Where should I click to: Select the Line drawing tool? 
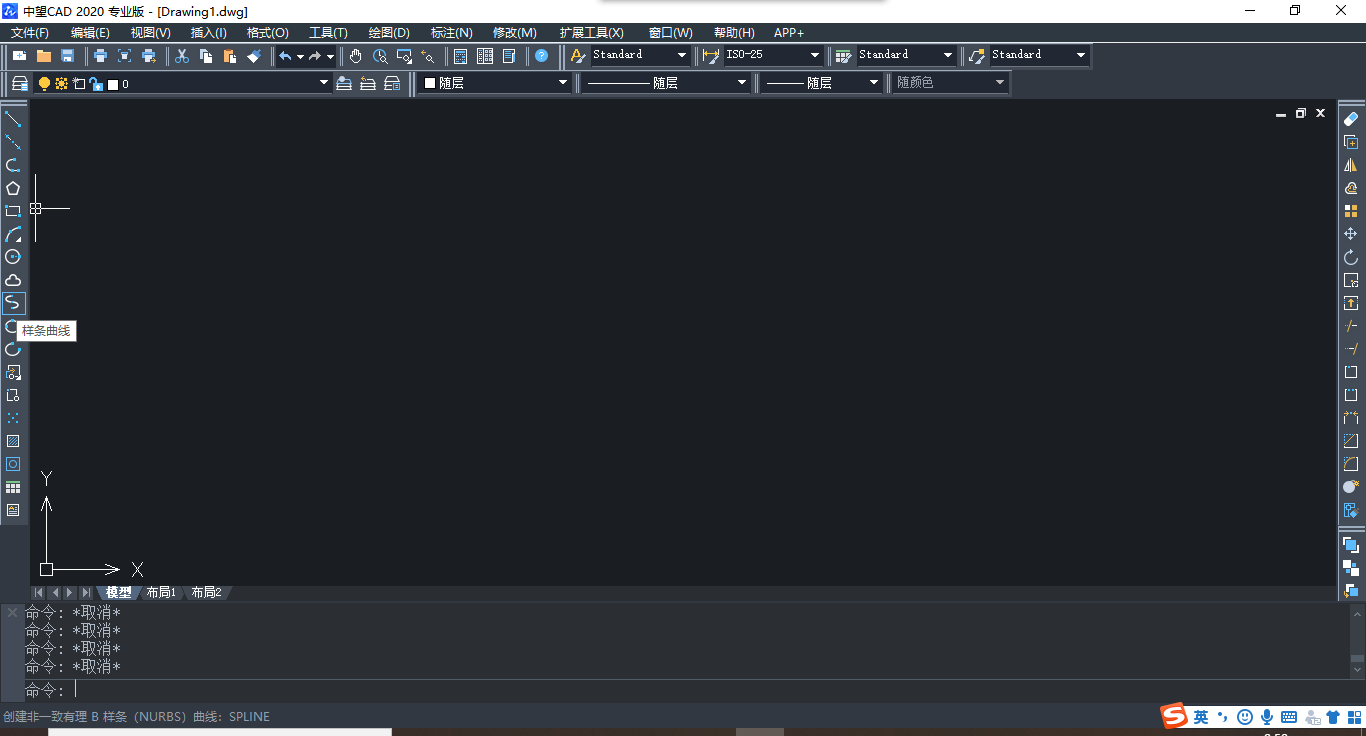[13, 119]
